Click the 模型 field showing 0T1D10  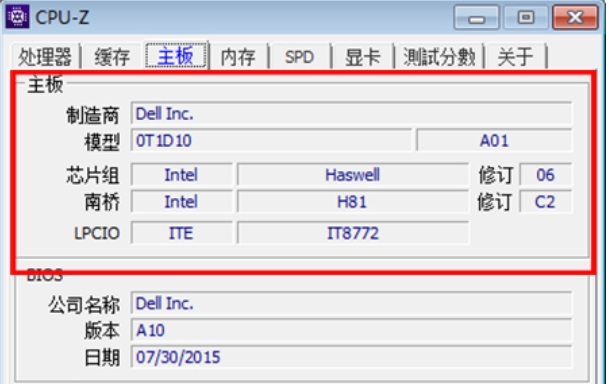pos(271,140)
